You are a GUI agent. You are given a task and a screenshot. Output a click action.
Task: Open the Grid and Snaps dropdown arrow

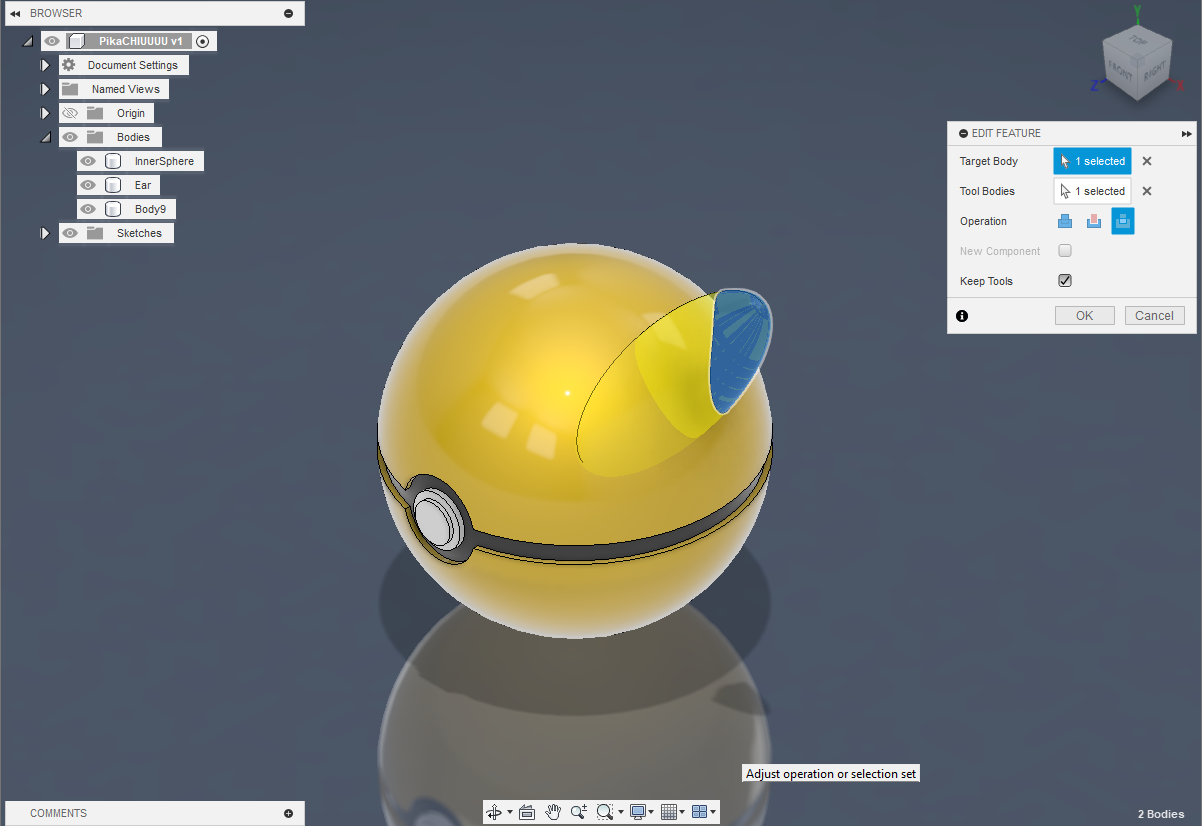[683, 812]
